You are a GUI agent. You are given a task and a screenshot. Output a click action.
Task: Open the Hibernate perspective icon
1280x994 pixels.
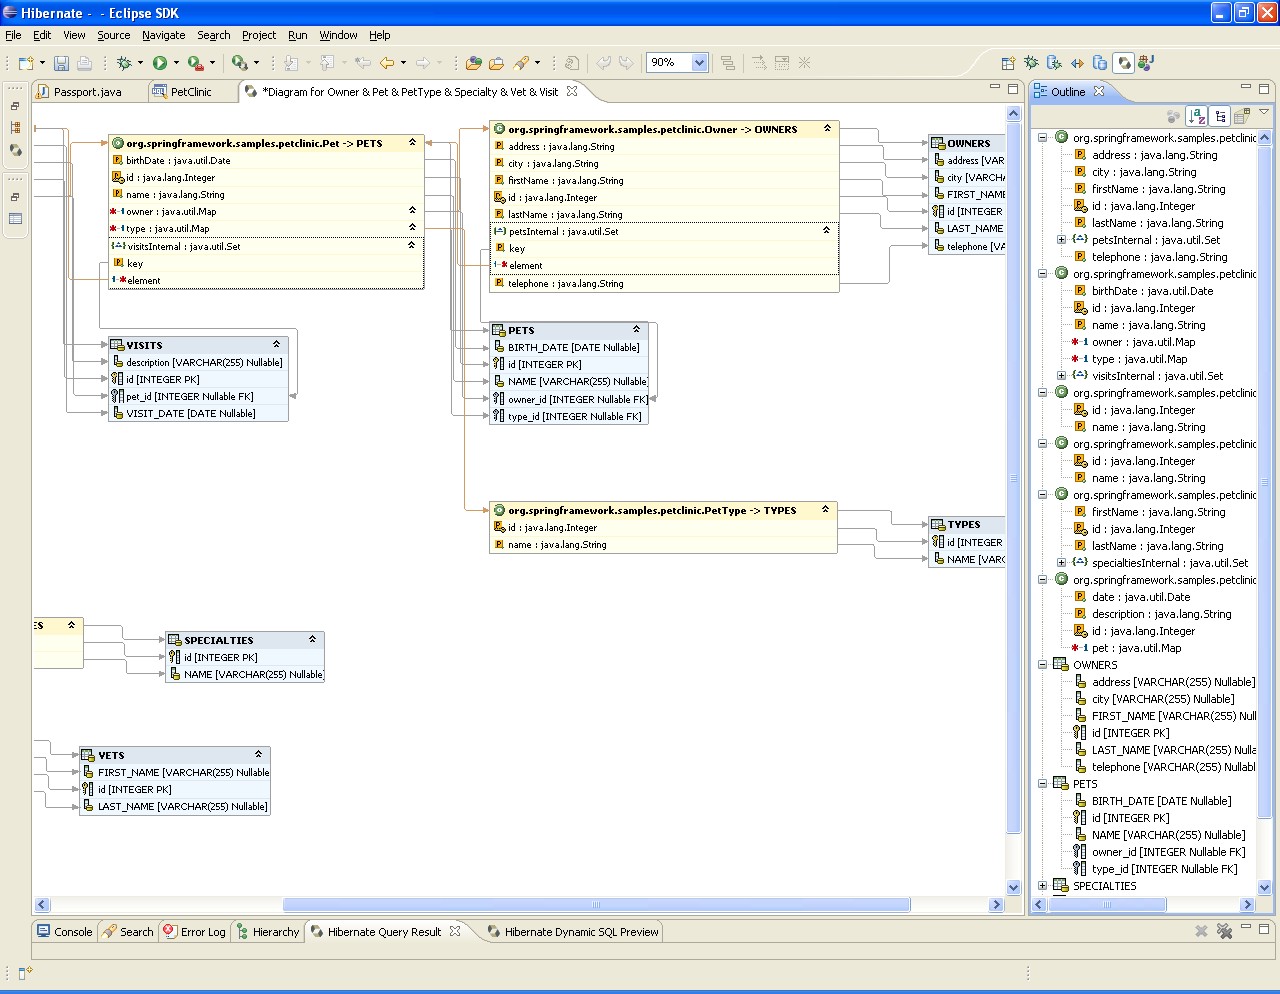click(x=1123, y=63)
